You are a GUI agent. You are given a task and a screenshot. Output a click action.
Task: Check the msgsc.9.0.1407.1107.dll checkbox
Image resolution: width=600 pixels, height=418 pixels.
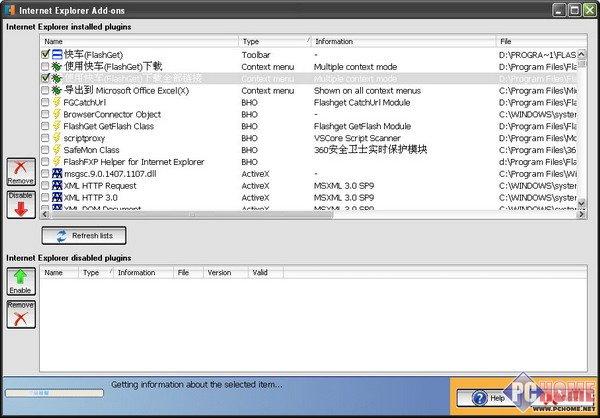(46, 173)
